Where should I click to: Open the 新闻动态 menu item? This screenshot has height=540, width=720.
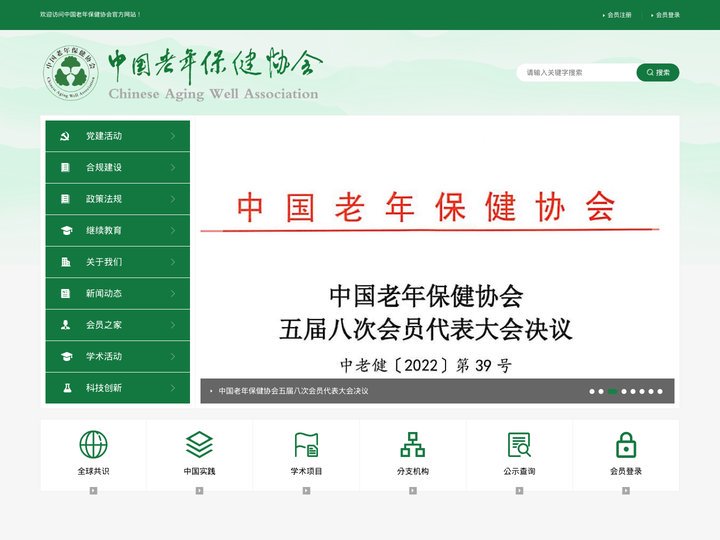tap(118, 293)
